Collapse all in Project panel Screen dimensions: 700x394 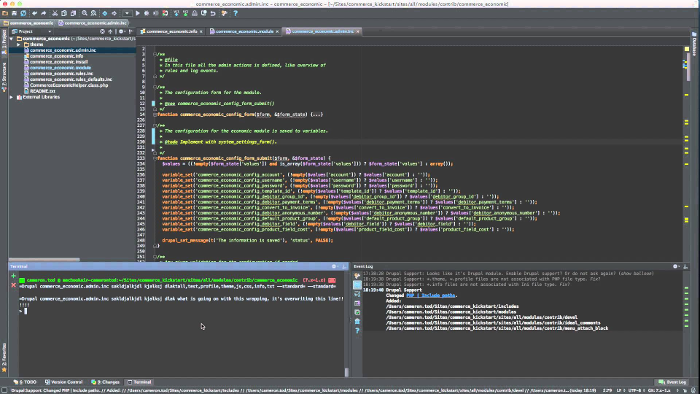pos(111,32)
